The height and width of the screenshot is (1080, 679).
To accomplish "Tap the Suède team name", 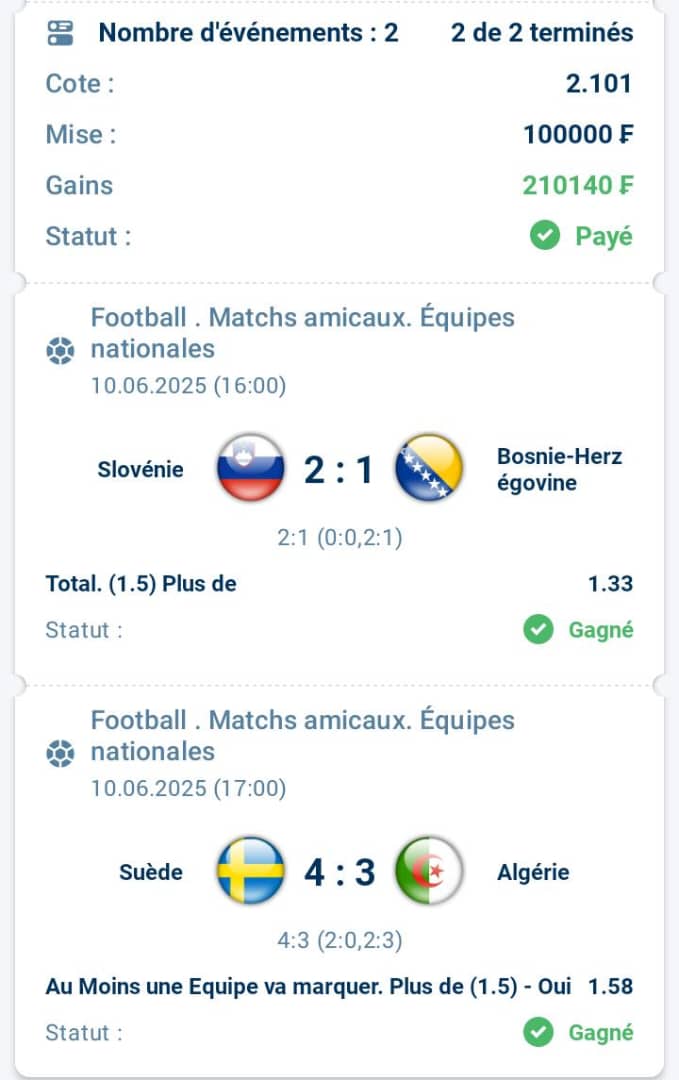I will coord(151,873).
